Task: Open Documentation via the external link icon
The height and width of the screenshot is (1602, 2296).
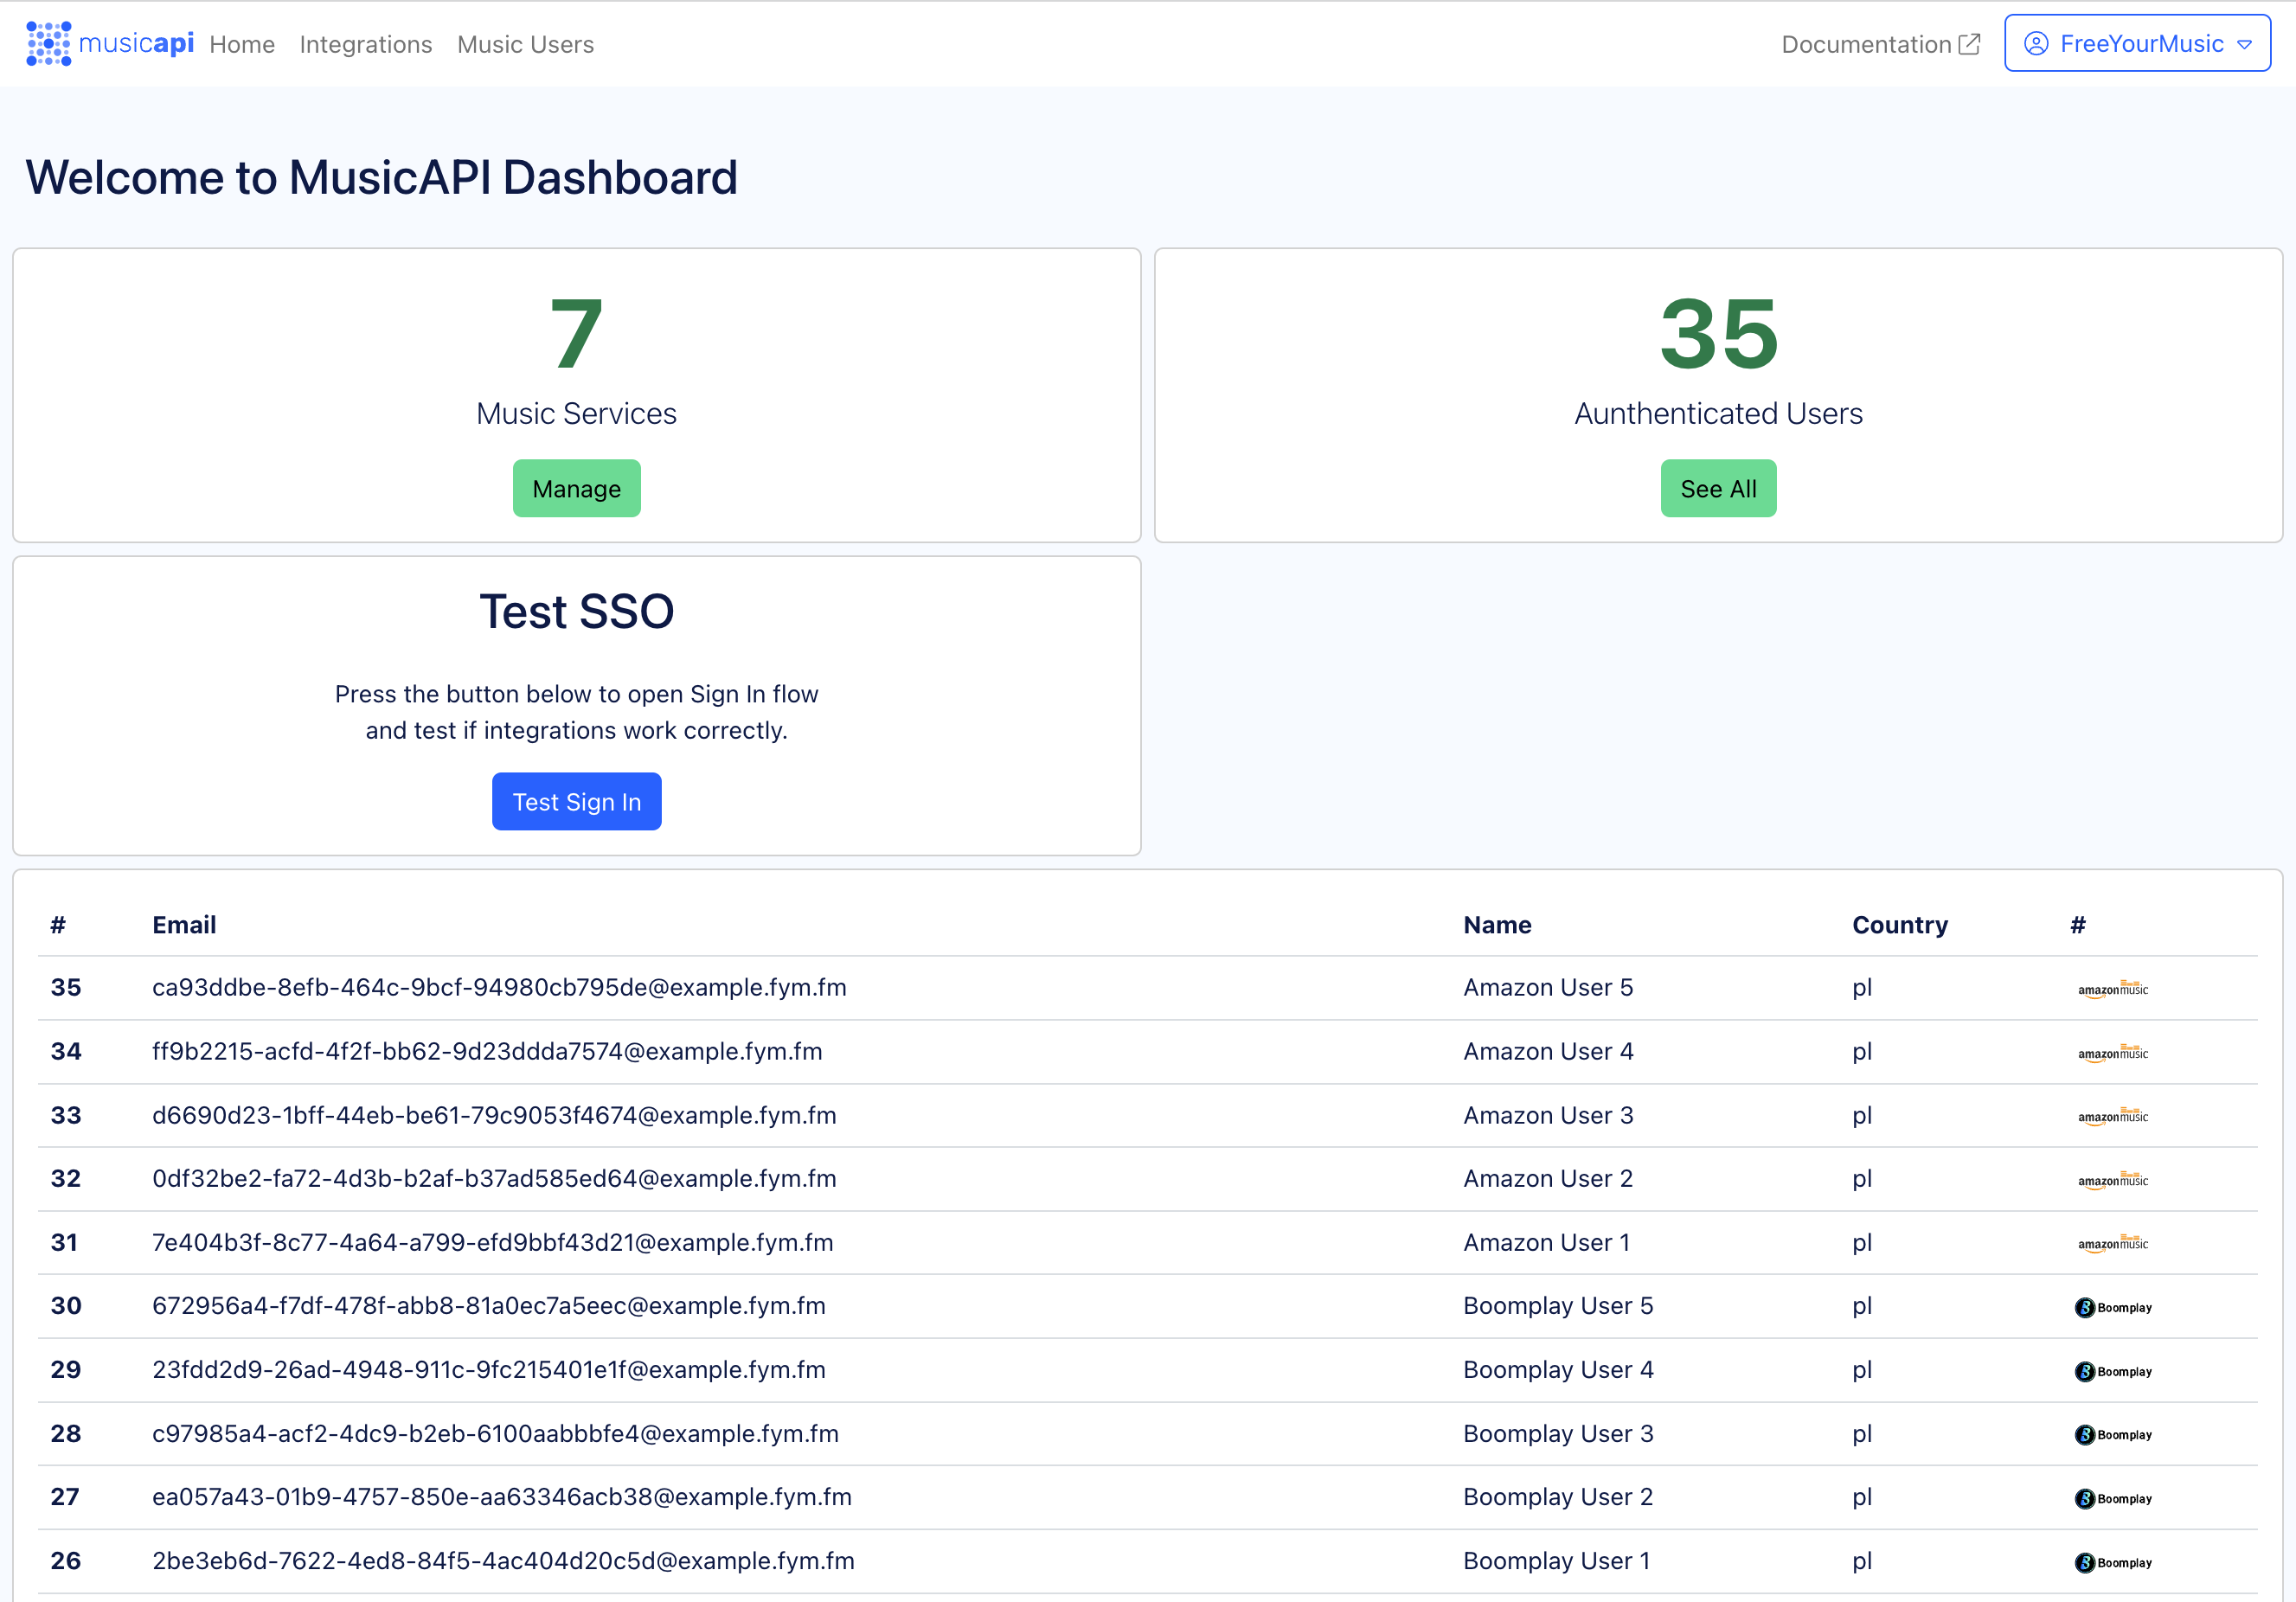Action: point(1970,43)
